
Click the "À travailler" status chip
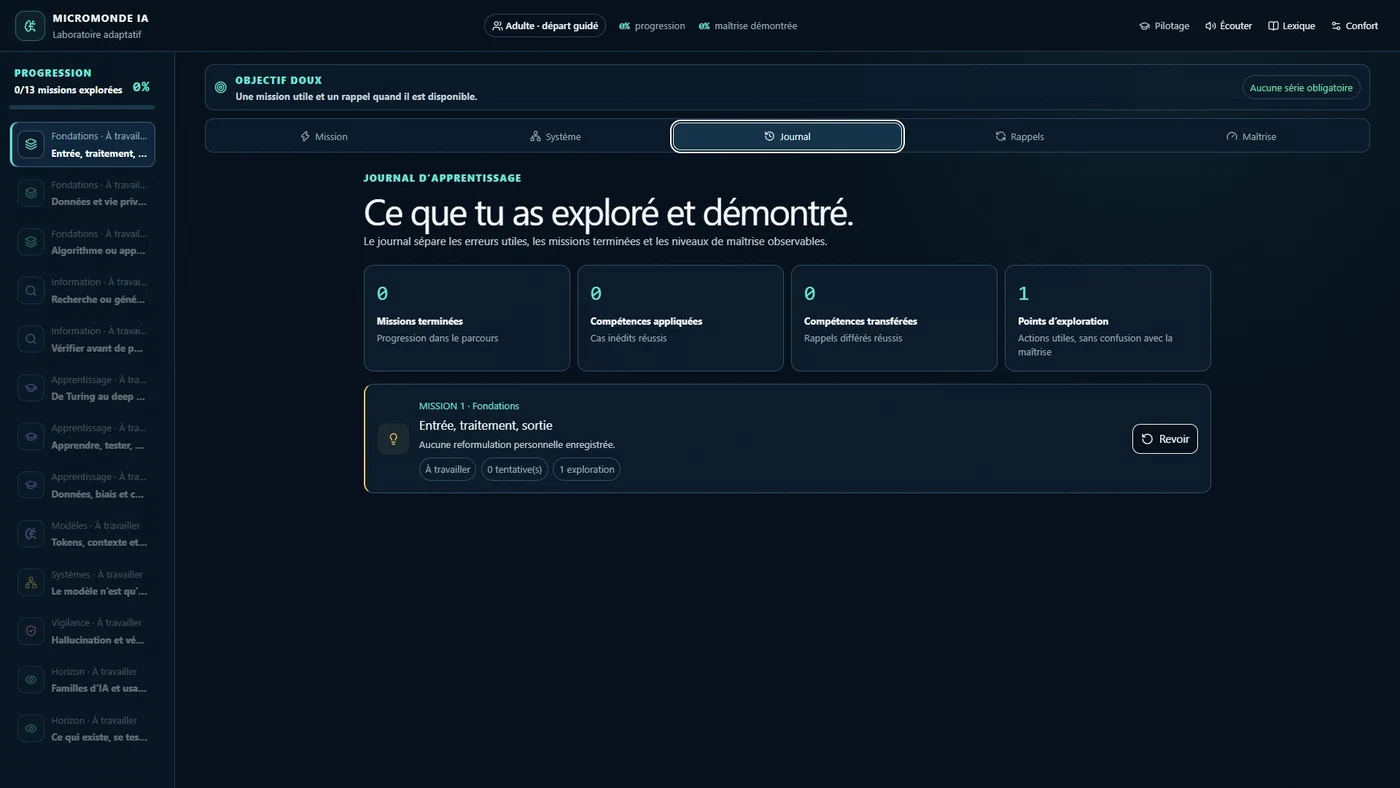tap(448, 469)
